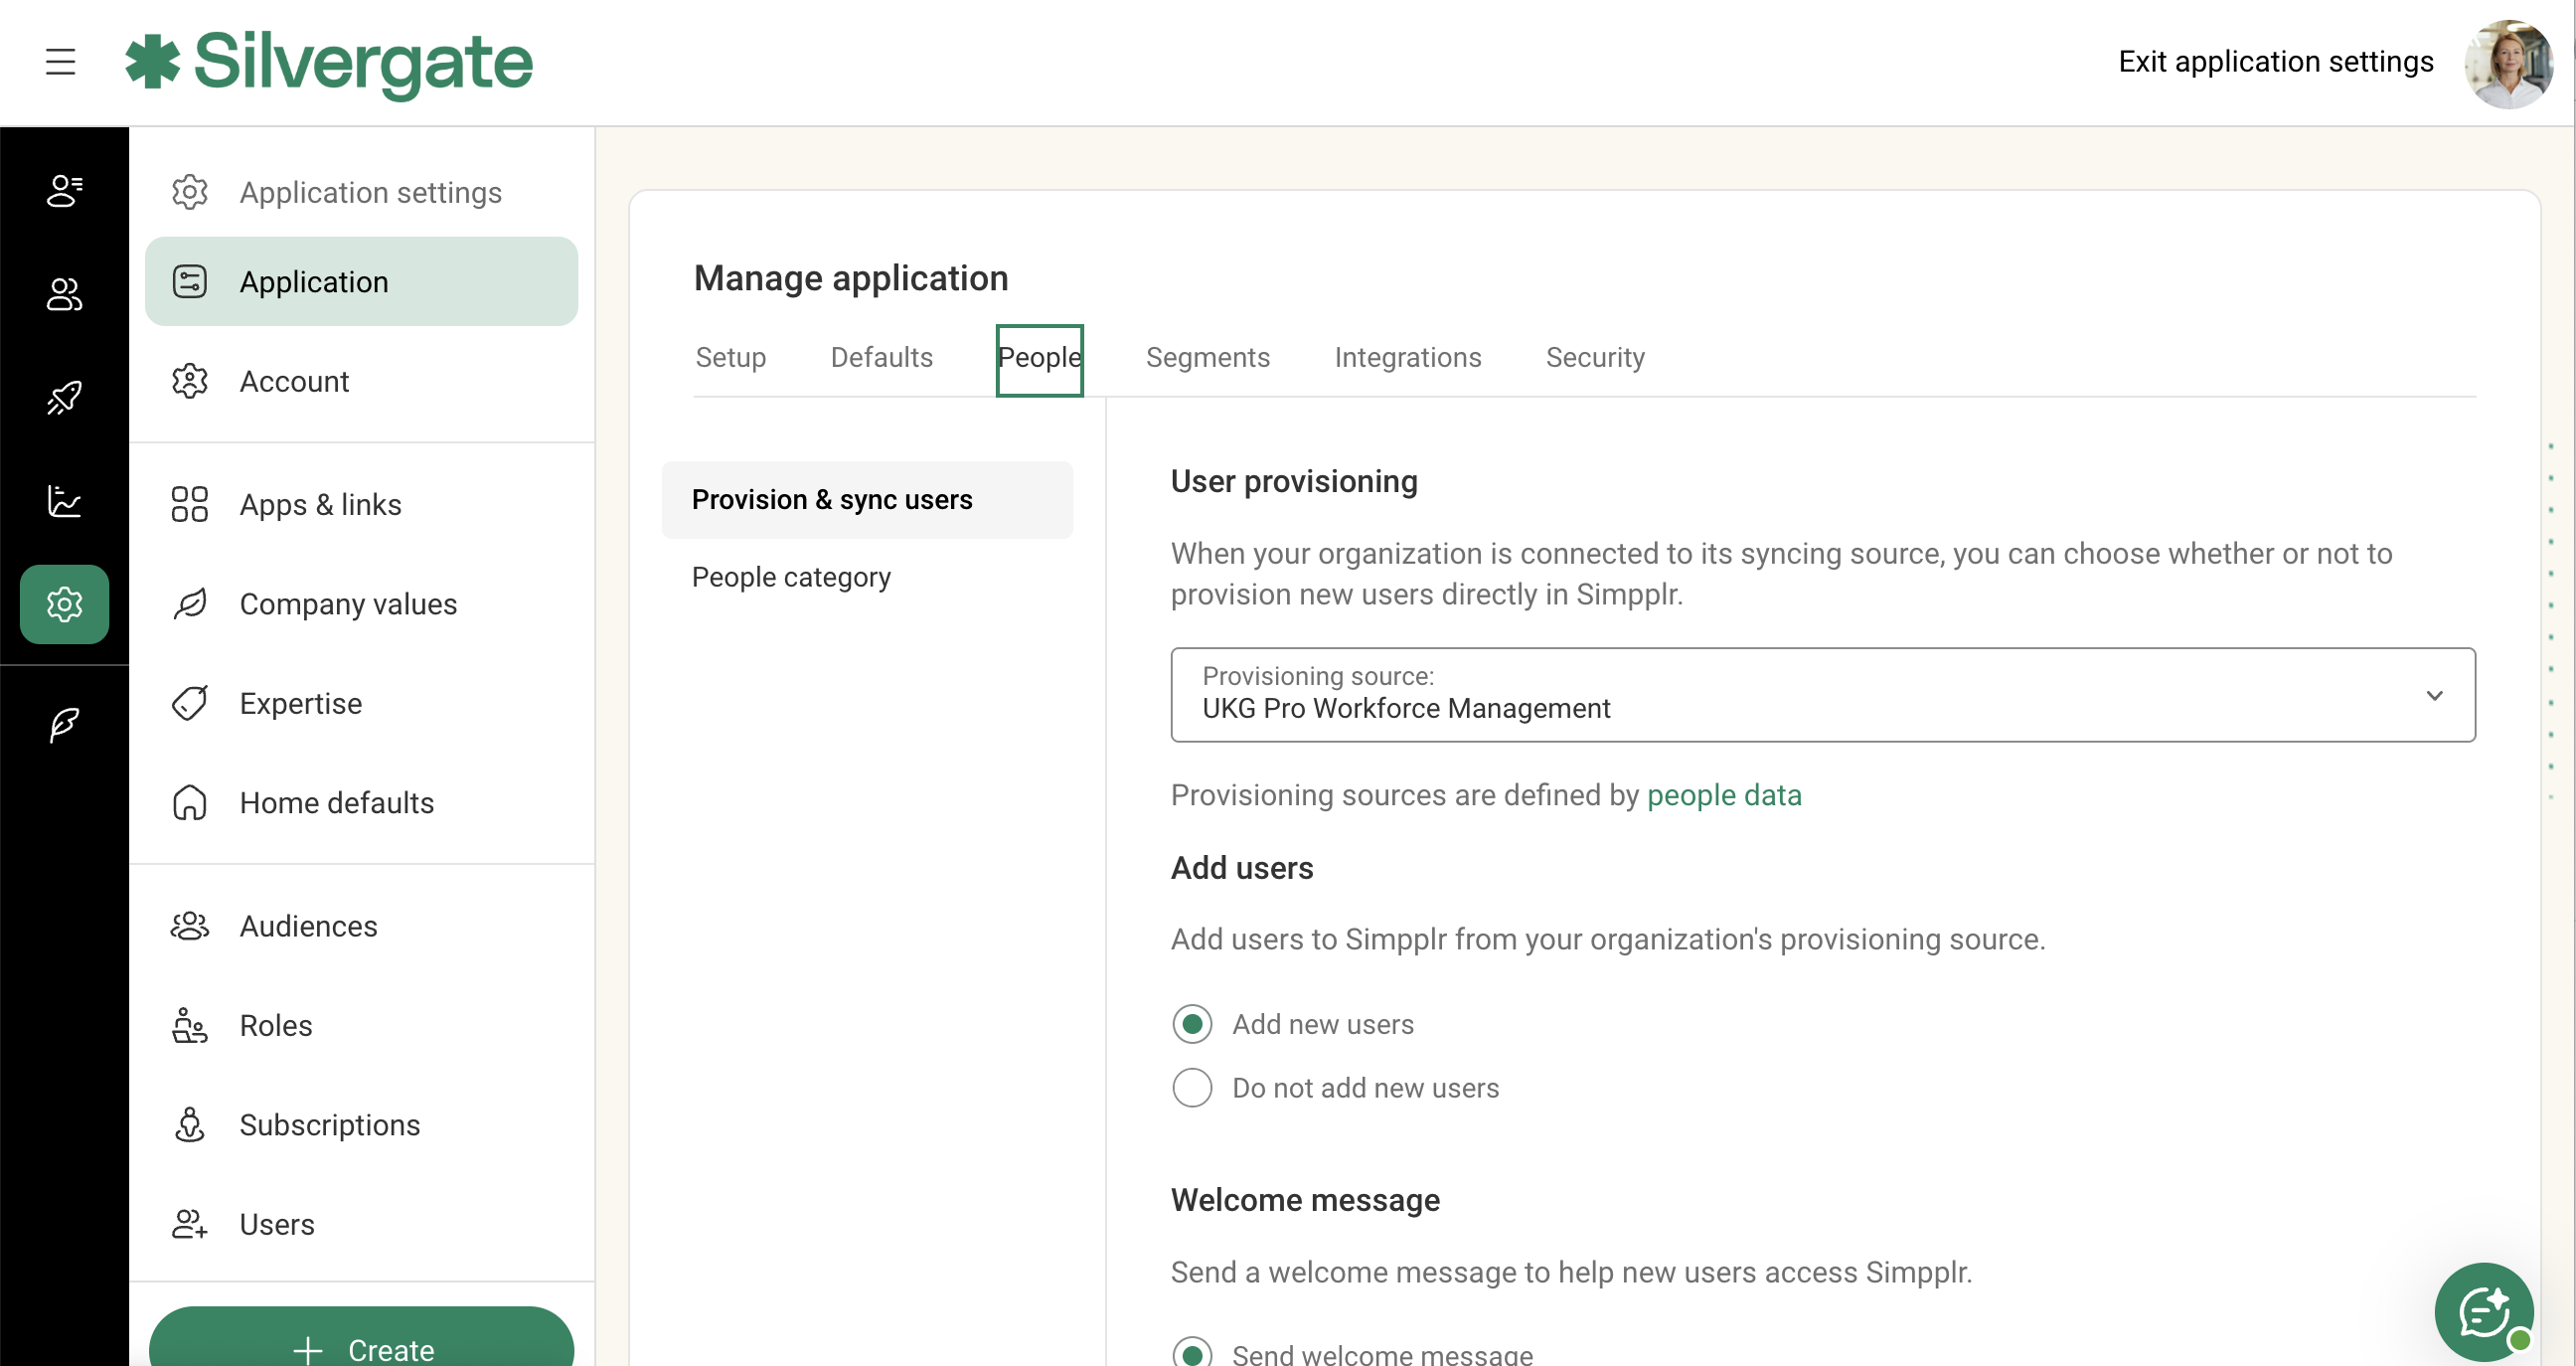Click the Create button

click(361, 1338)
